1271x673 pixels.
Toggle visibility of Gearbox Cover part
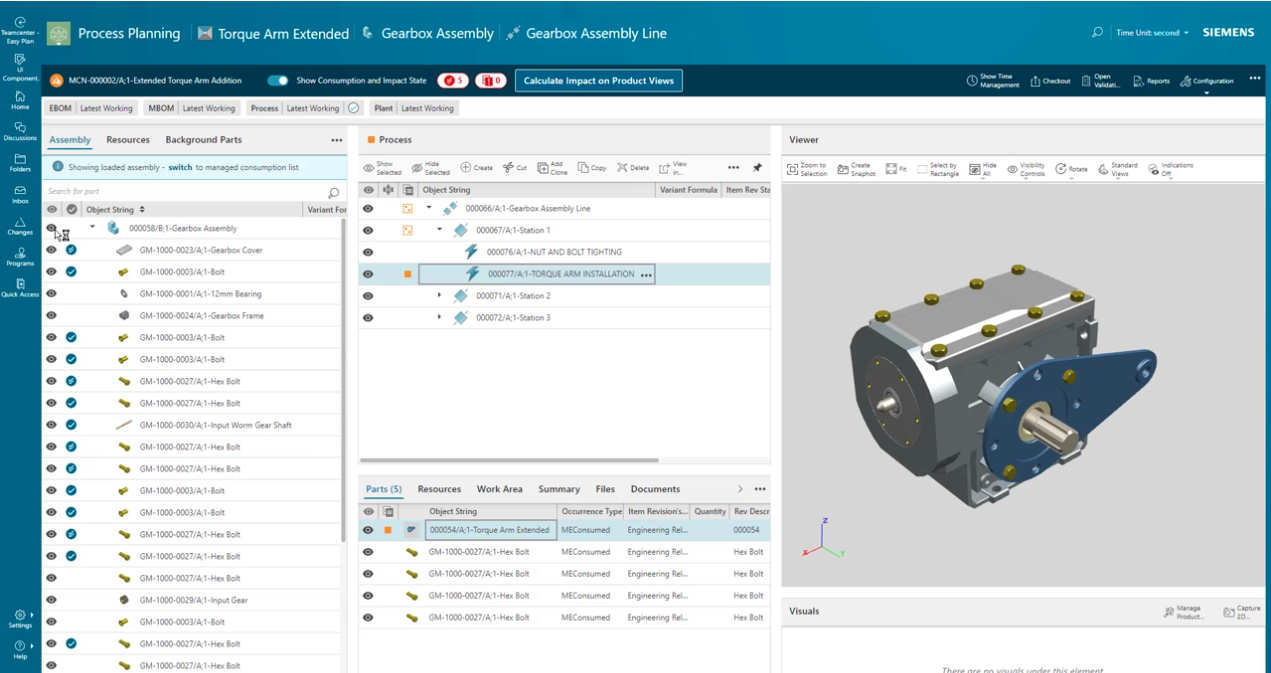[x=52, y=250]
